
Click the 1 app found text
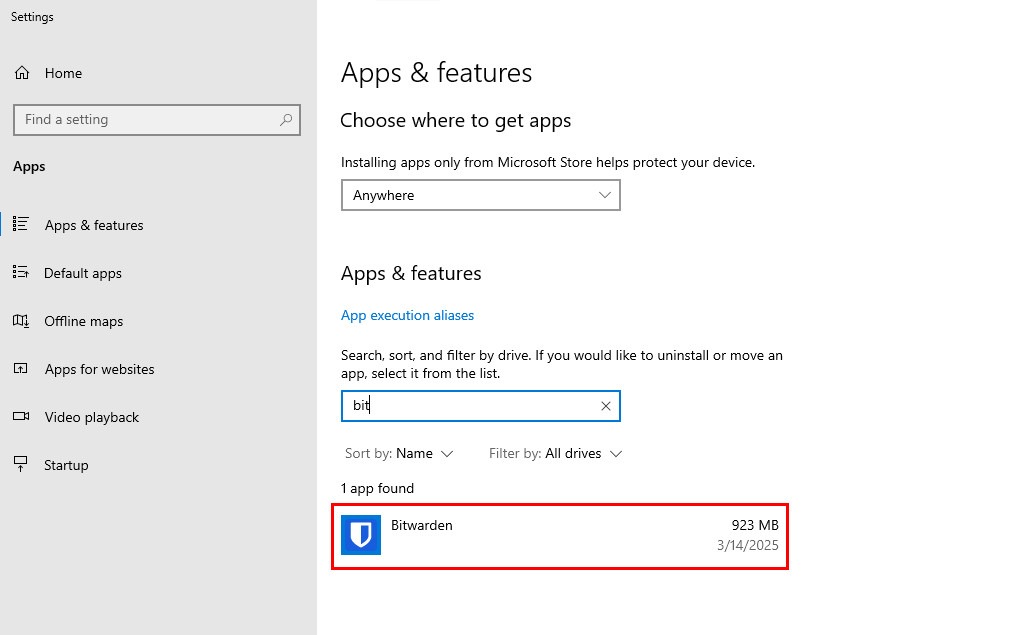coord(377,488)
